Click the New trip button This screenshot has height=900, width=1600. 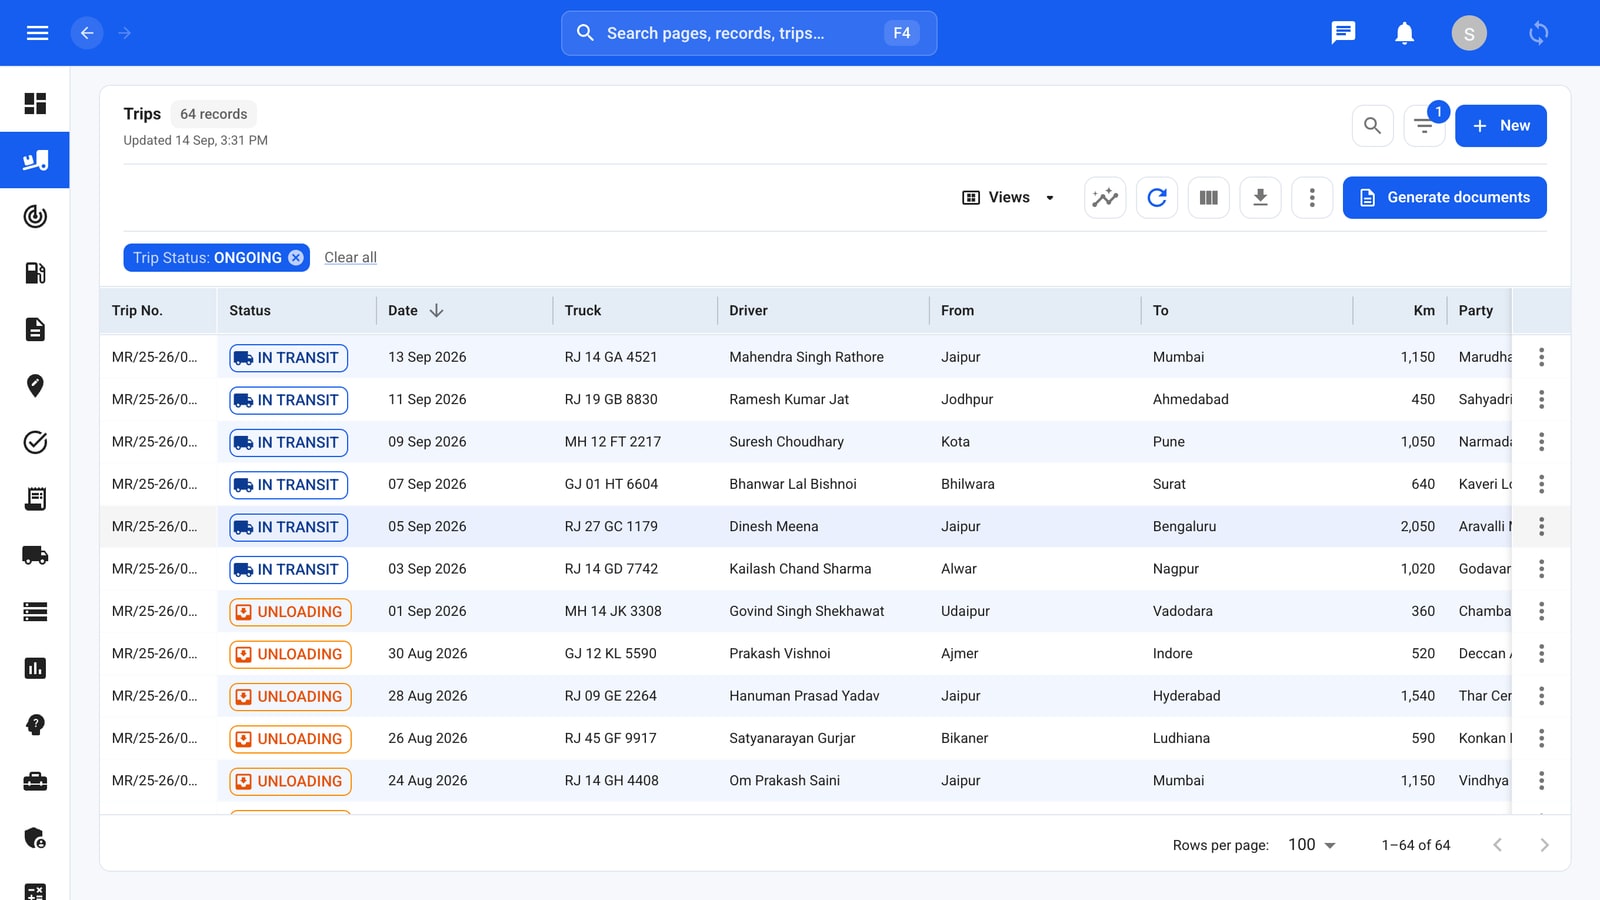[x=1500, y=126]
